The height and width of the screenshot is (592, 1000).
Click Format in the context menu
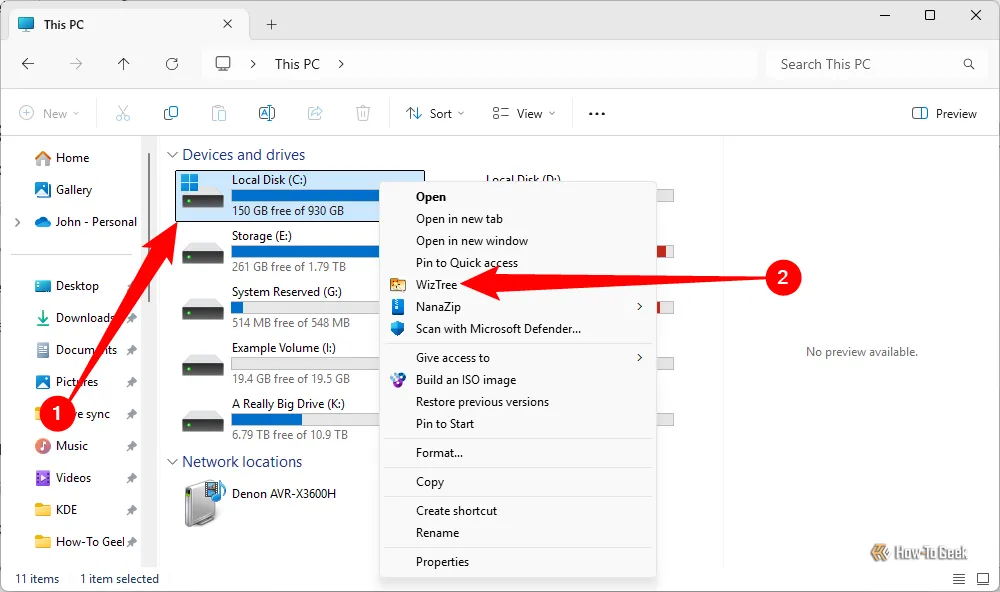tap(437, 452)
